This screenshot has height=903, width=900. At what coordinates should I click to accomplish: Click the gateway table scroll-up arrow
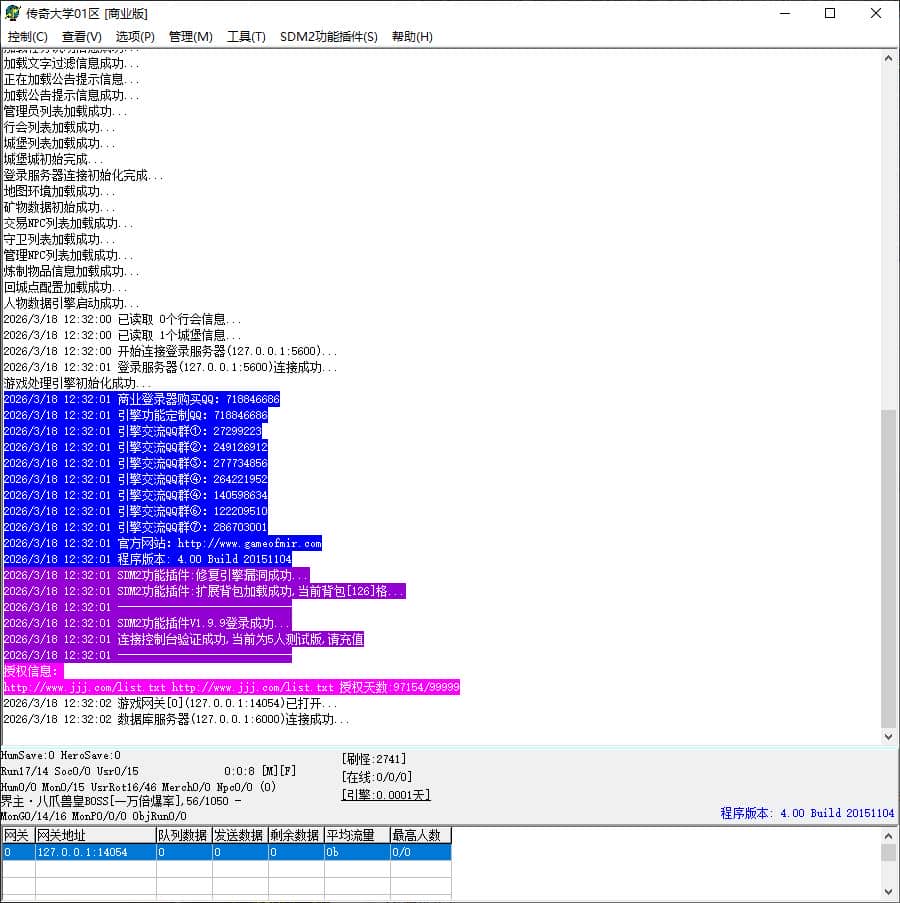pos(888,836)
